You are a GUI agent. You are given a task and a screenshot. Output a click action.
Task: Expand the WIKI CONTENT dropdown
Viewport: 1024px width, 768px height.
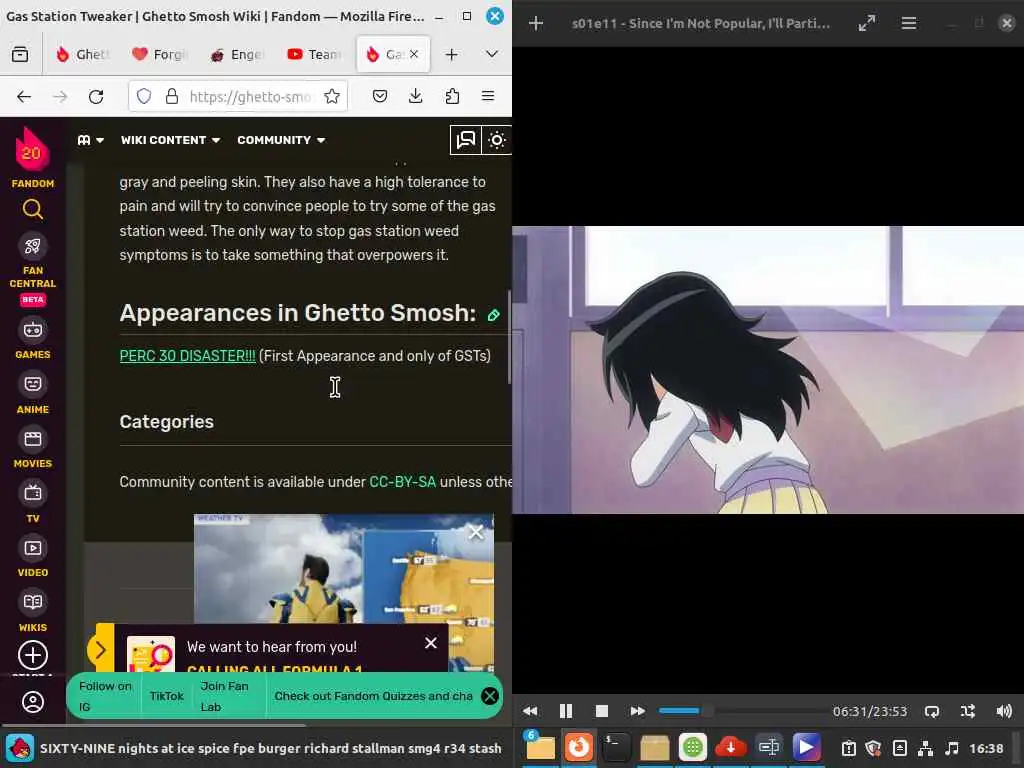click(170, 140)
